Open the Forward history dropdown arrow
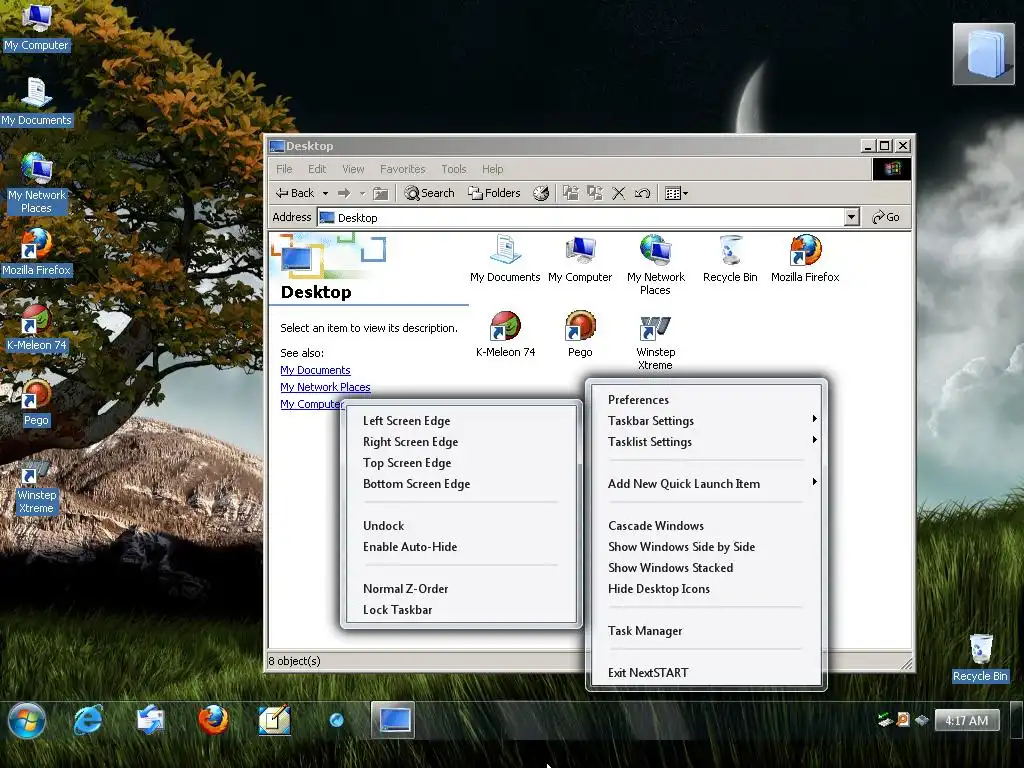The width and height of the screenshot is (1024, 768). click(x=362, y=193)
